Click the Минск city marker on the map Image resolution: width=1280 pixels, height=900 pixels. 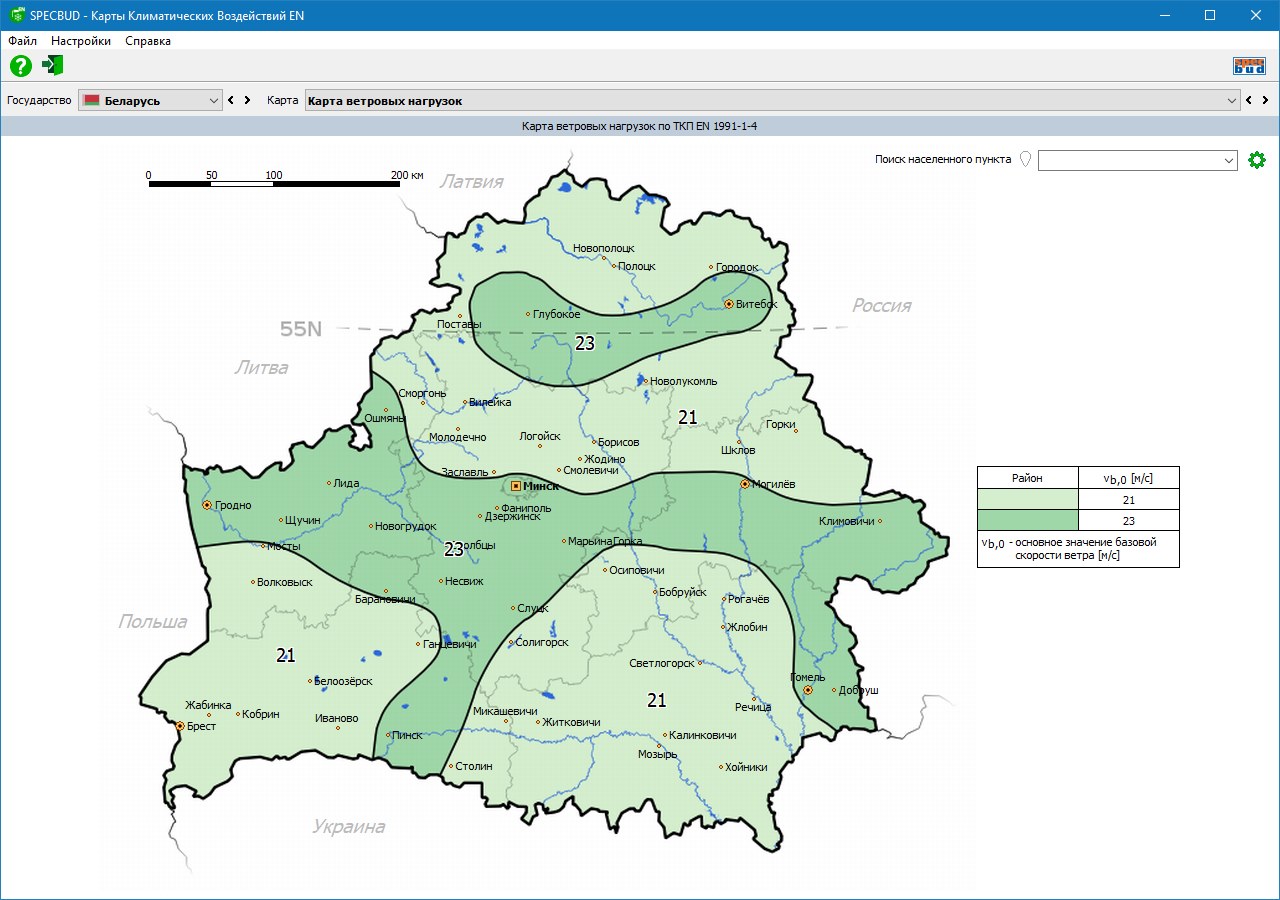[516, 486]
